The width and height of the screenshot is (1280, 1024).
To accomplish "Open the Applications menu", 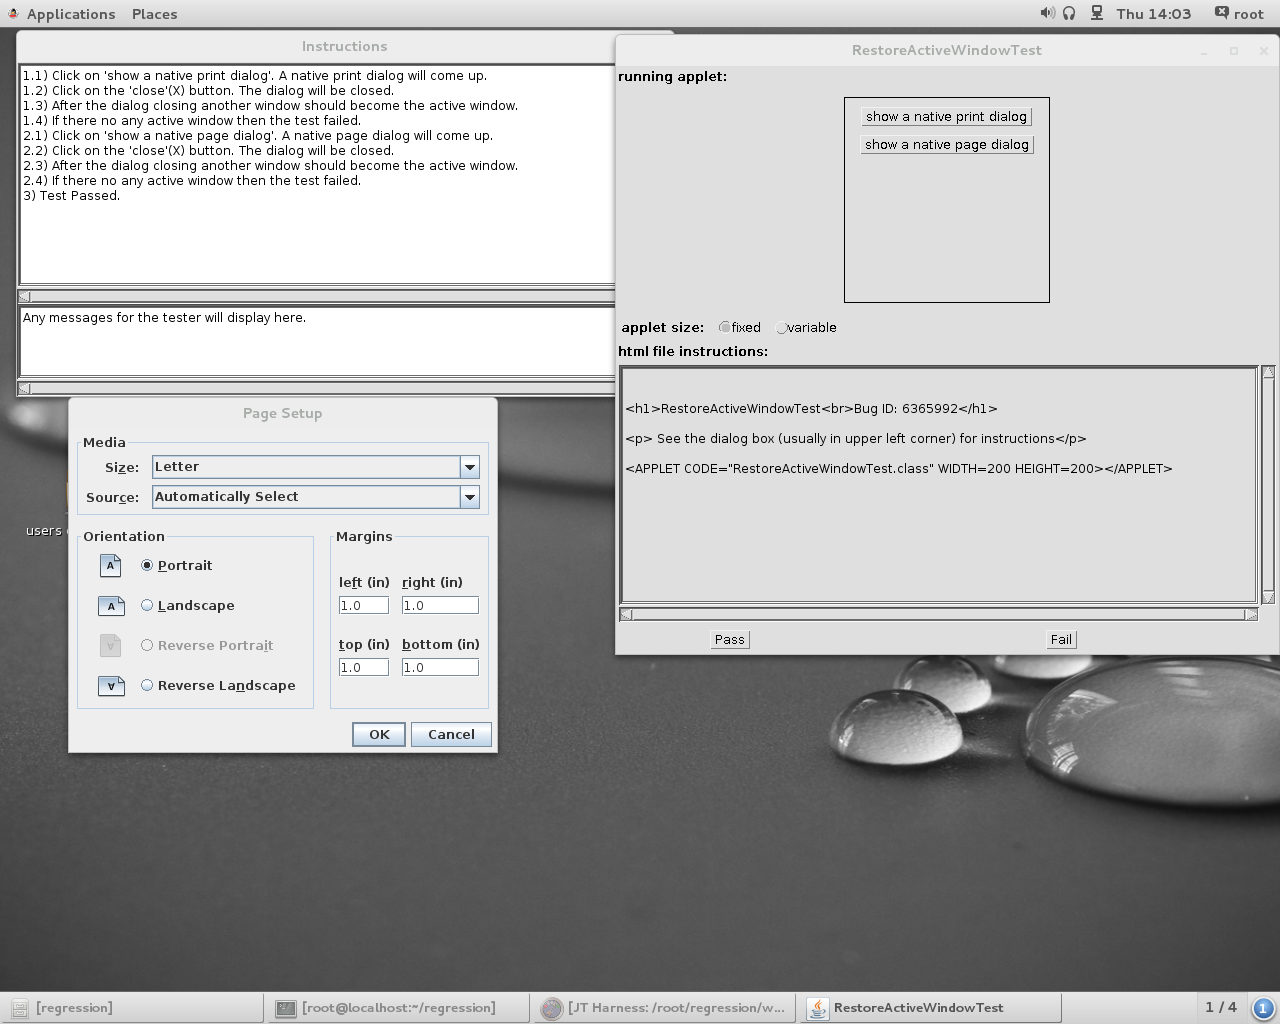I will (70, 14).
